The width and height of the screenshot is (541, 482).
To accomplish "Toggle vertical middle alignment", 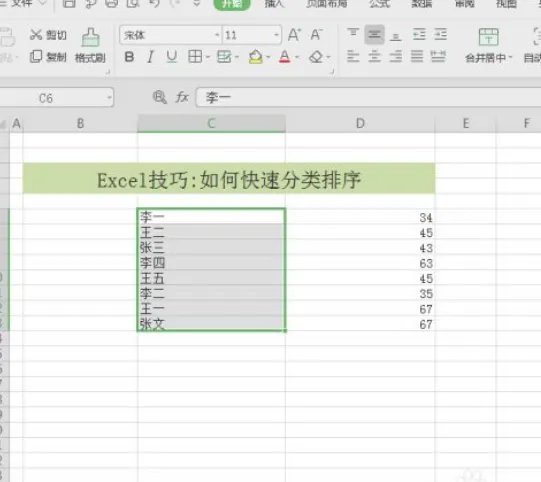I will click(x=374, y=35).
